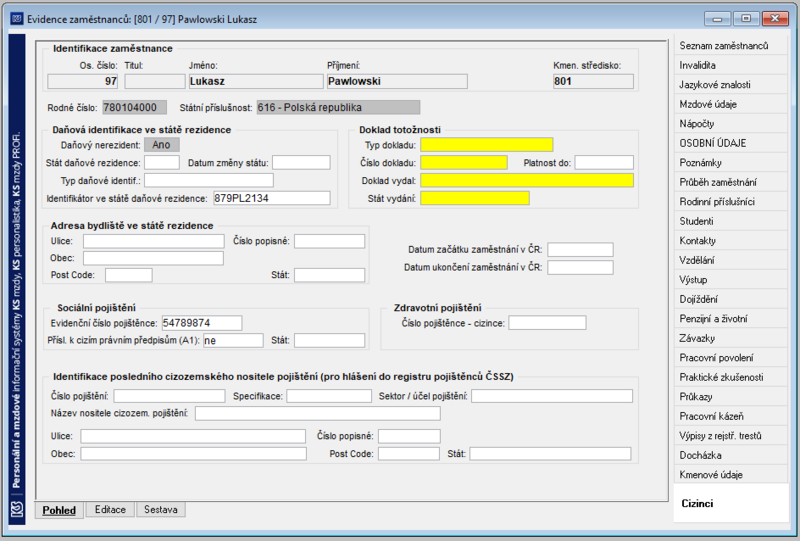The width and height of the screenshot is (800, 541).
Task: Click the KS application icon in title bar
Action: pyautogui.click(x=16, y=19)
